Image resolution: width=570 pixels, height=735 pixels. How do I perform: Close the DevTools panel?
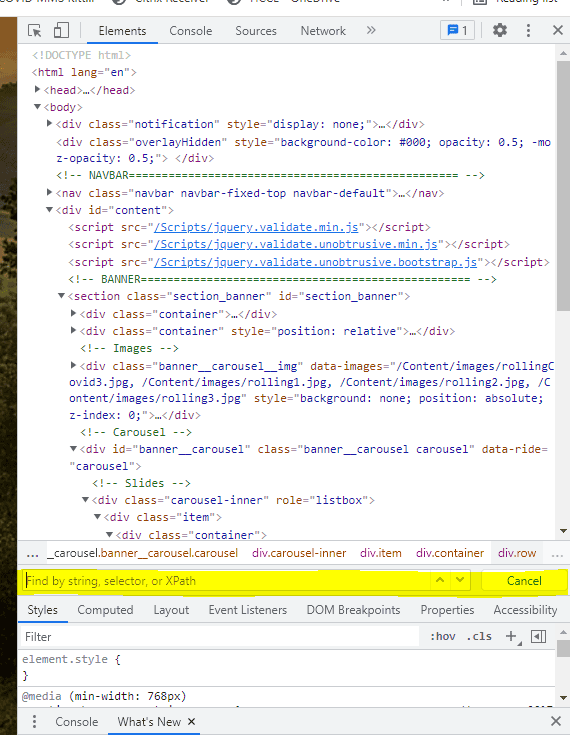(557, 30)
